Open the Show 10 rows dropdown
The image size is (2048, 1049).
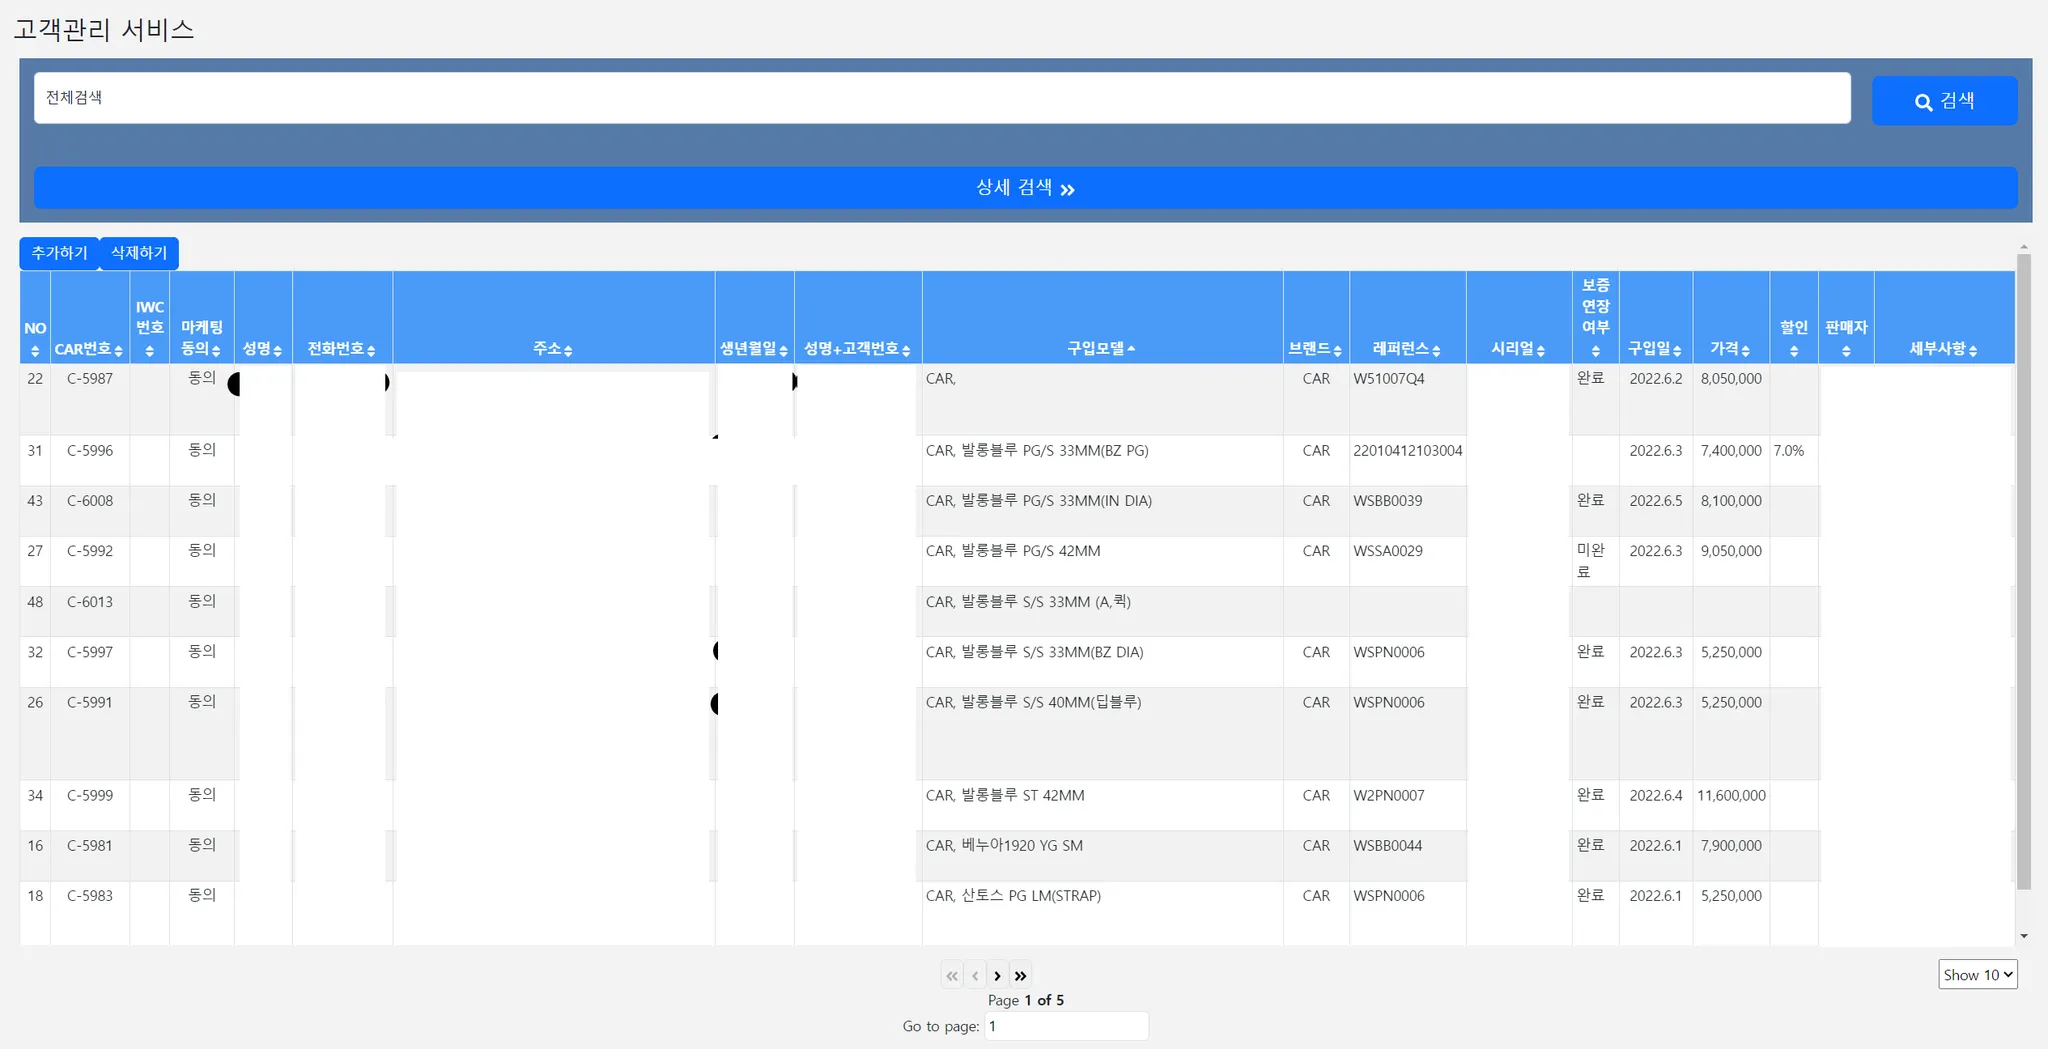pyautogui.click(x=1977, y=974)
